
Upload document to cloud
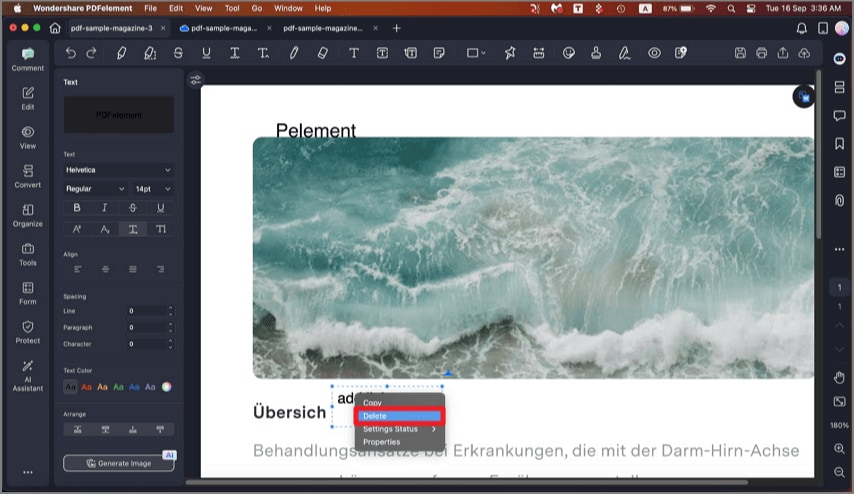(804, 53)
